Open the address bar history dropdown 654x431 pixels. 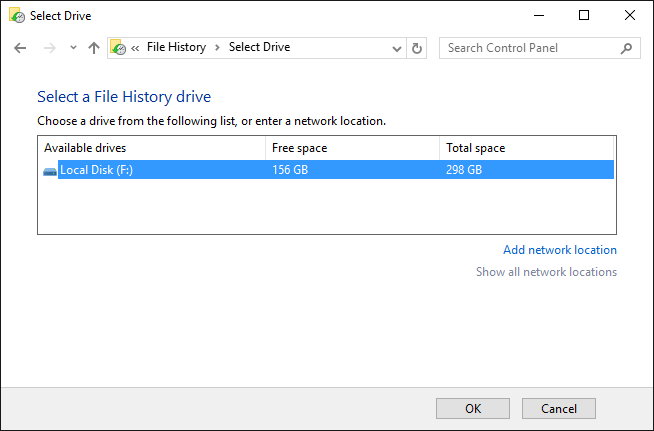click(x=397, y=48)
